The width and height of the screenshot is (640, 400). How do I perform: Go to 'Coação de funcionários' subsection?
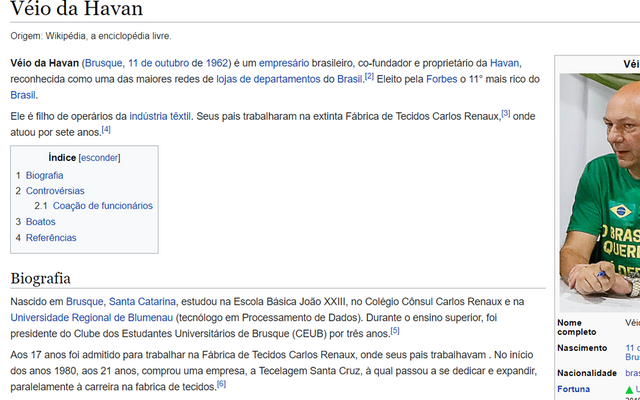tap(103, 206)
